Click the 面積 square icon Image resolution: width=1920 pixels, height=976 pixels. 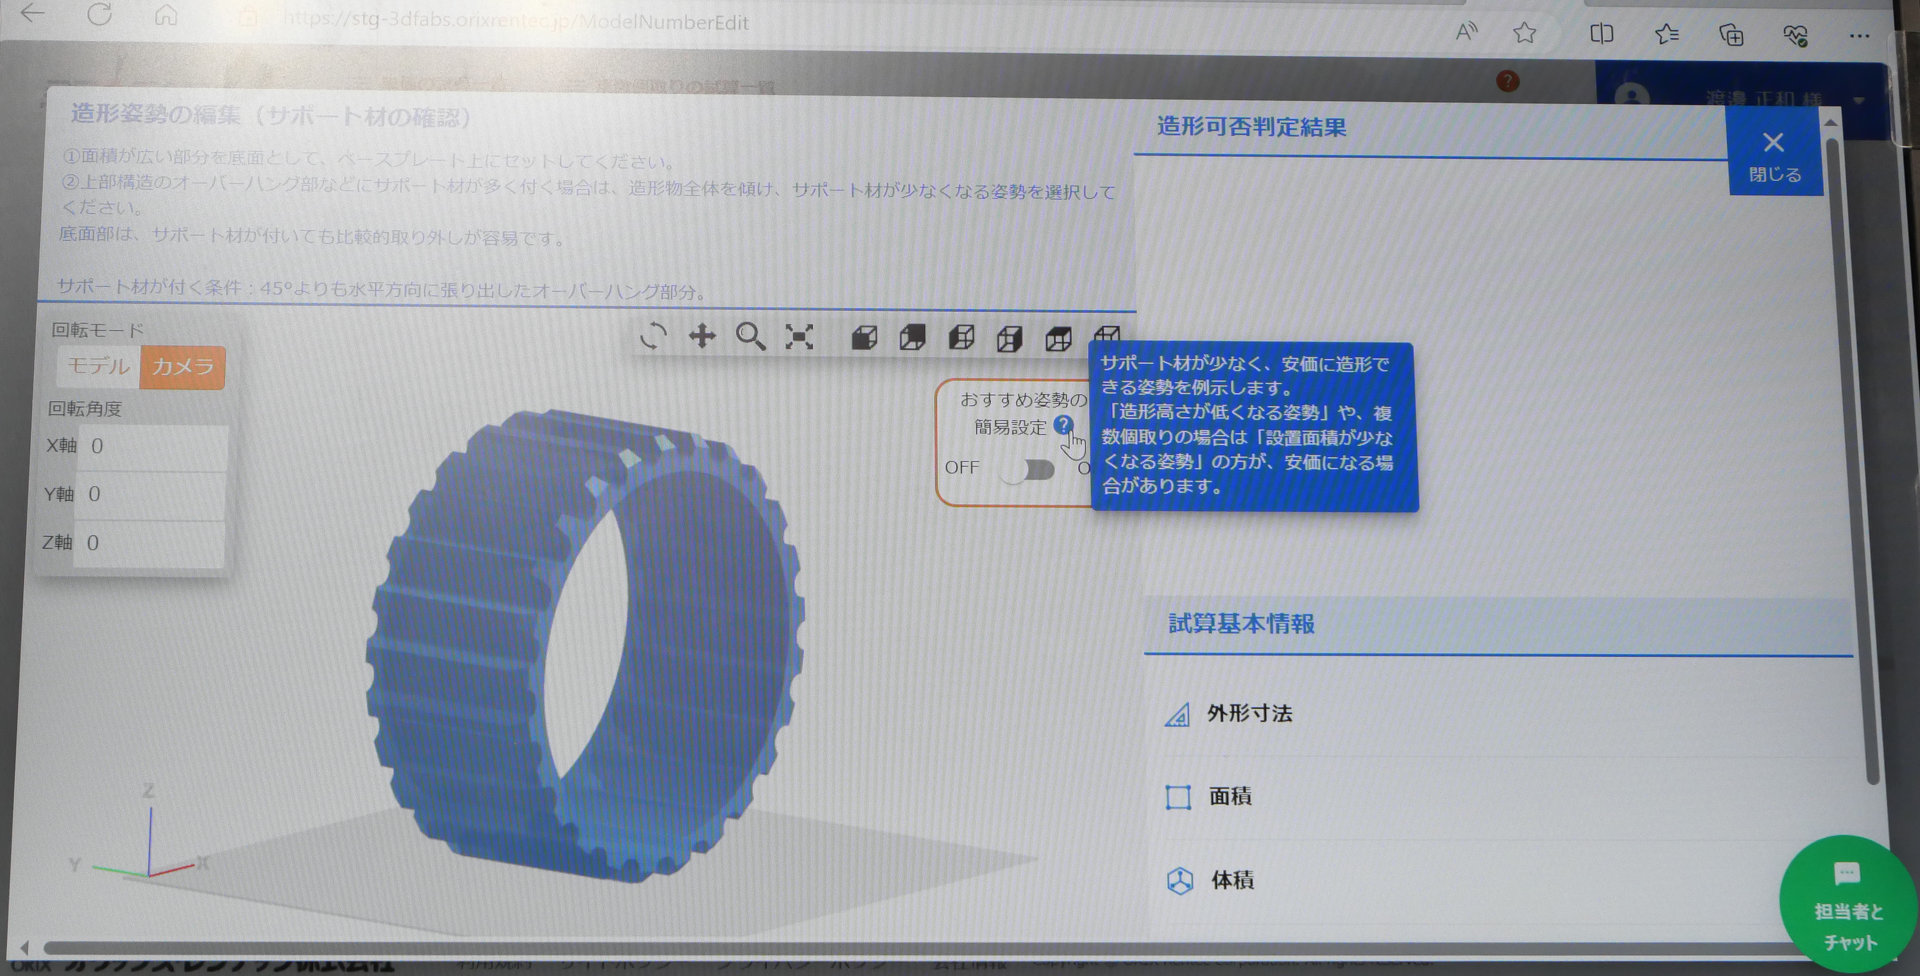1178,798
